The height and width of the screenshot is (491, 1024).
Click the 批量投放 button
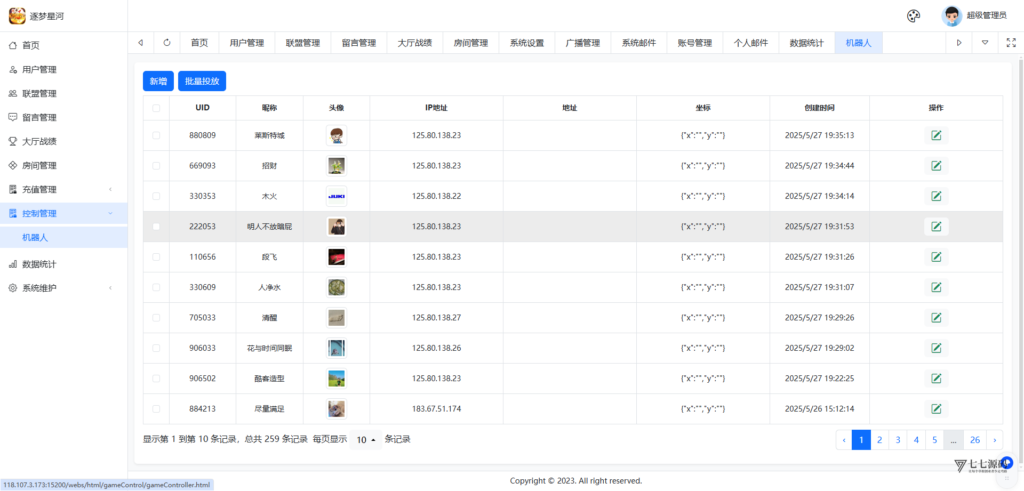(202, 82)
